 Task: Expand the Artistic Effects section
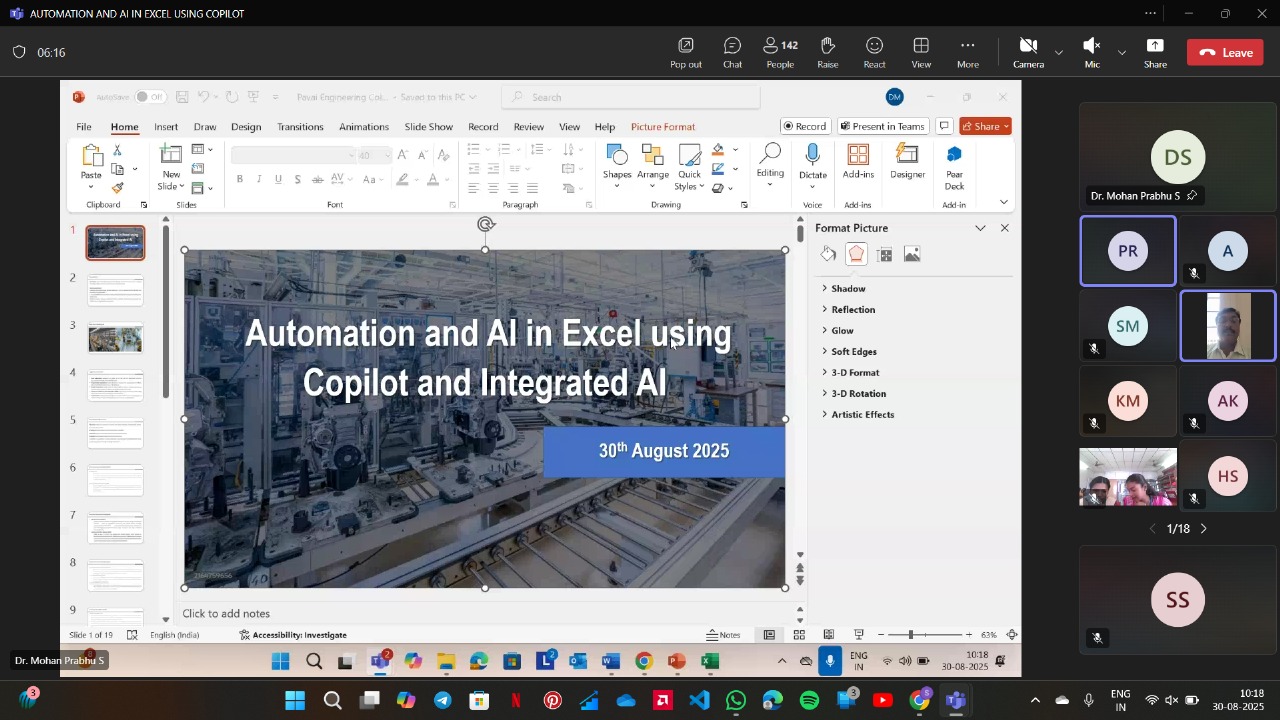pos(862,415)
